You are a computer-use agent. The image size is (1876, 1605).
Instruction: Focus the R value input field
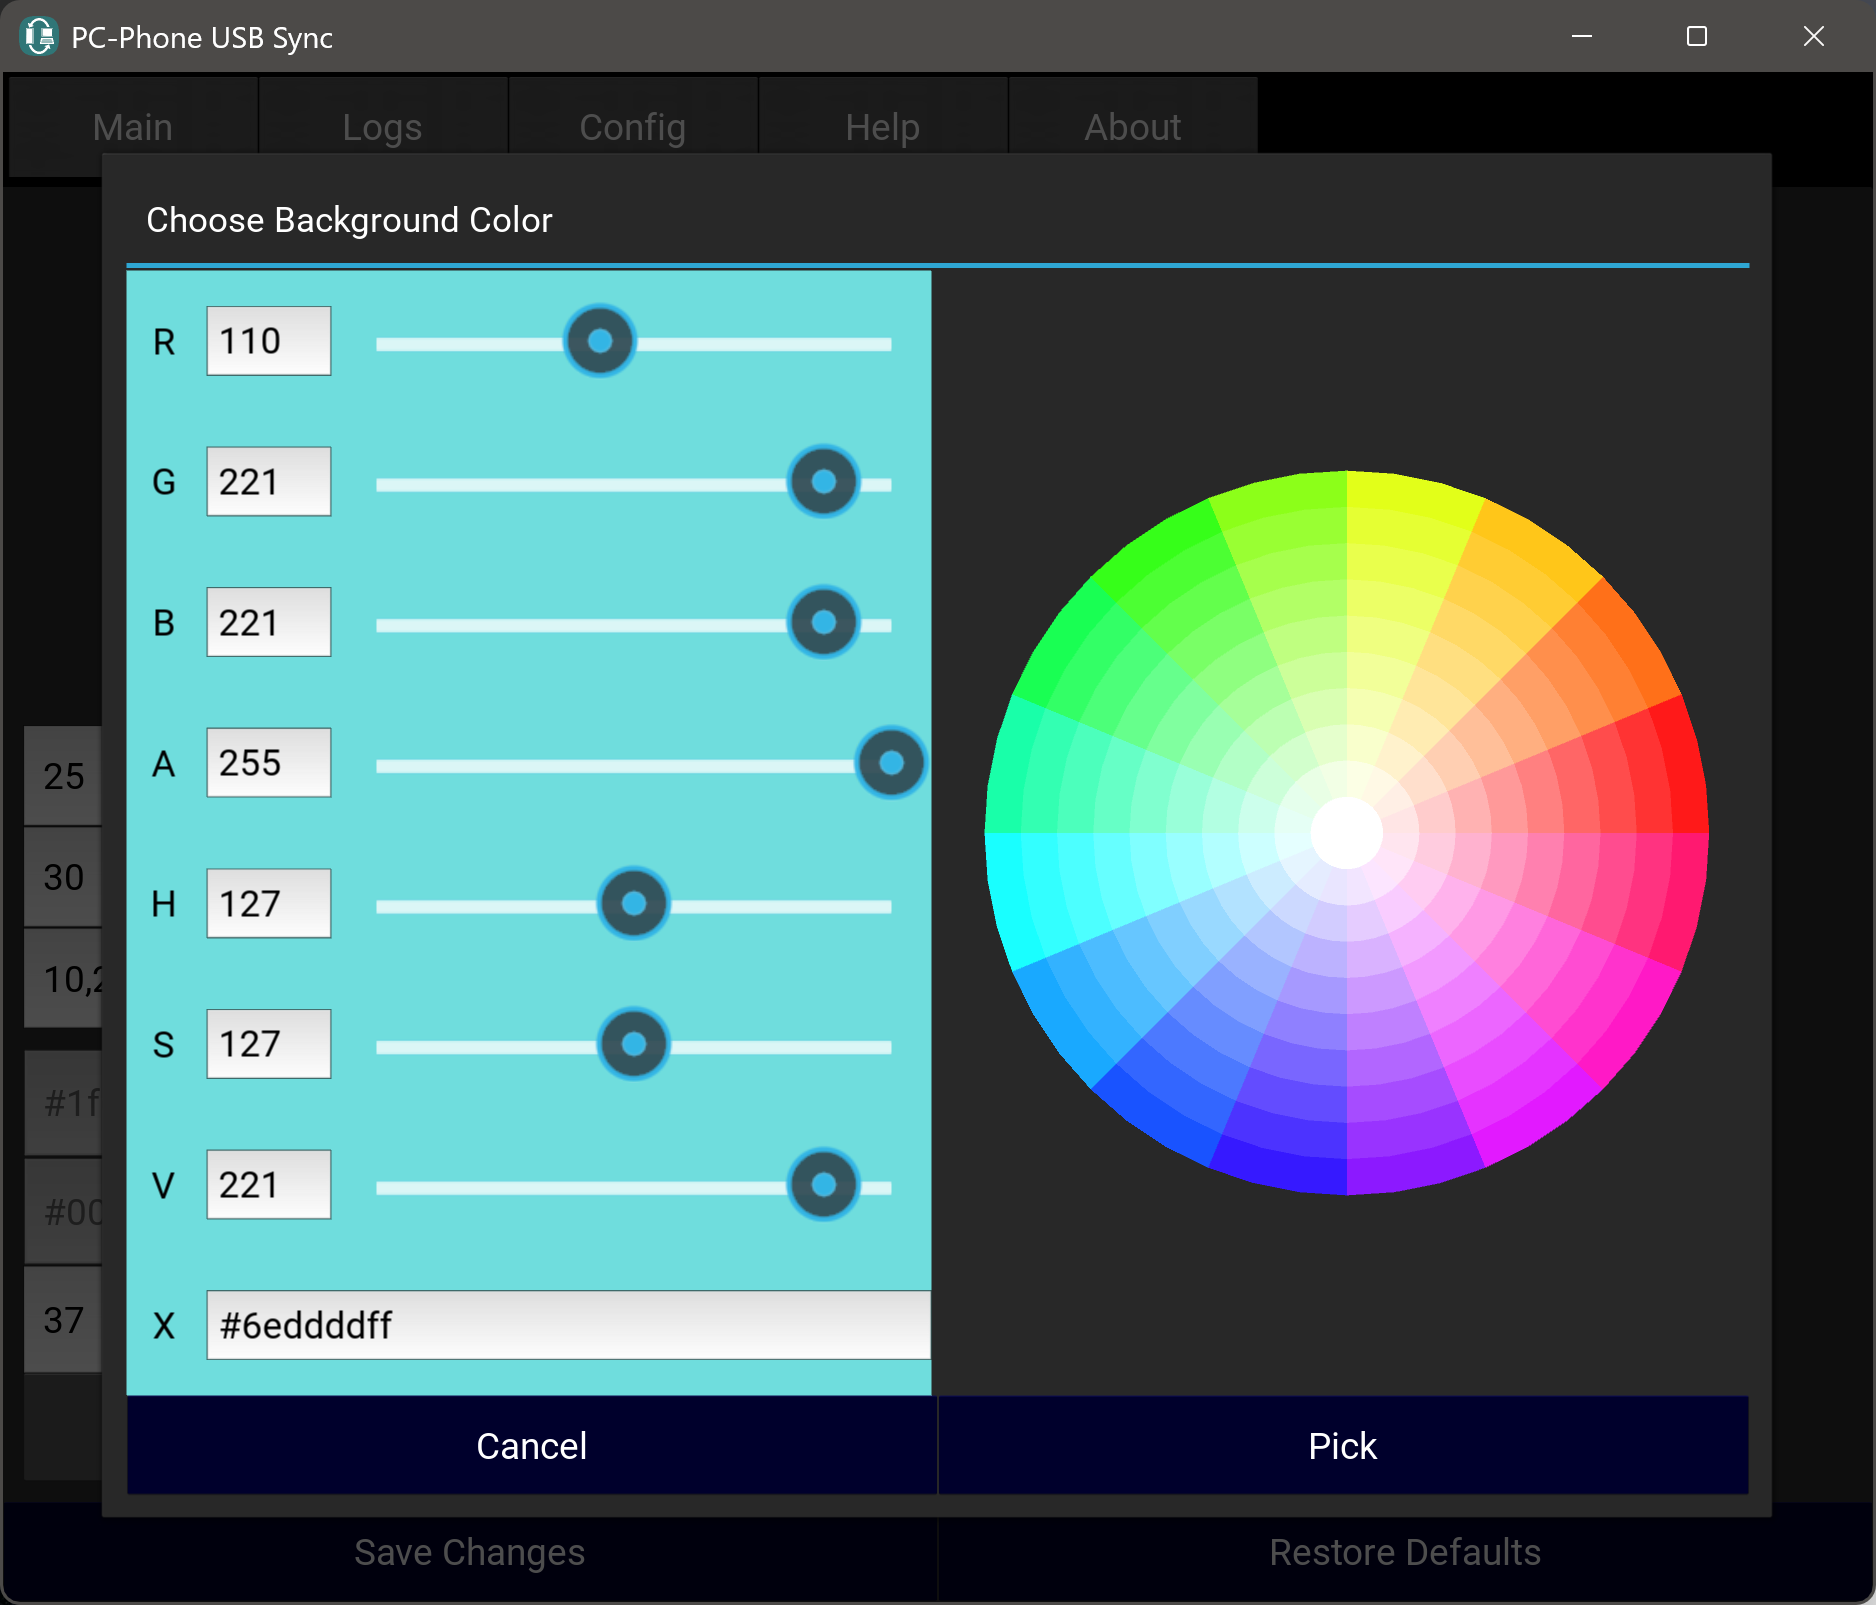268,342
